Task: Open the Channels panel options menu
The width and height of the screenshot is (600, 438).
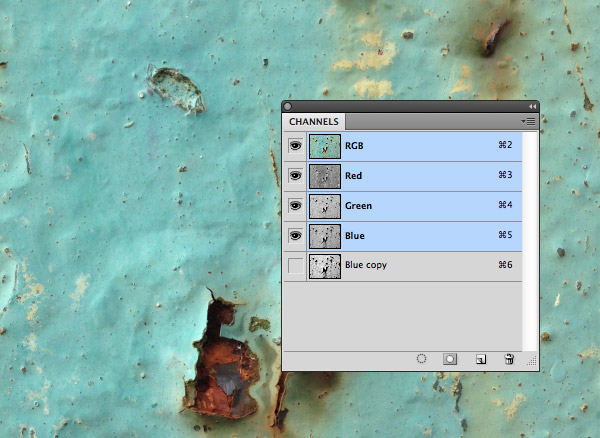Action: pyautogui.click(x=529, y=121)
